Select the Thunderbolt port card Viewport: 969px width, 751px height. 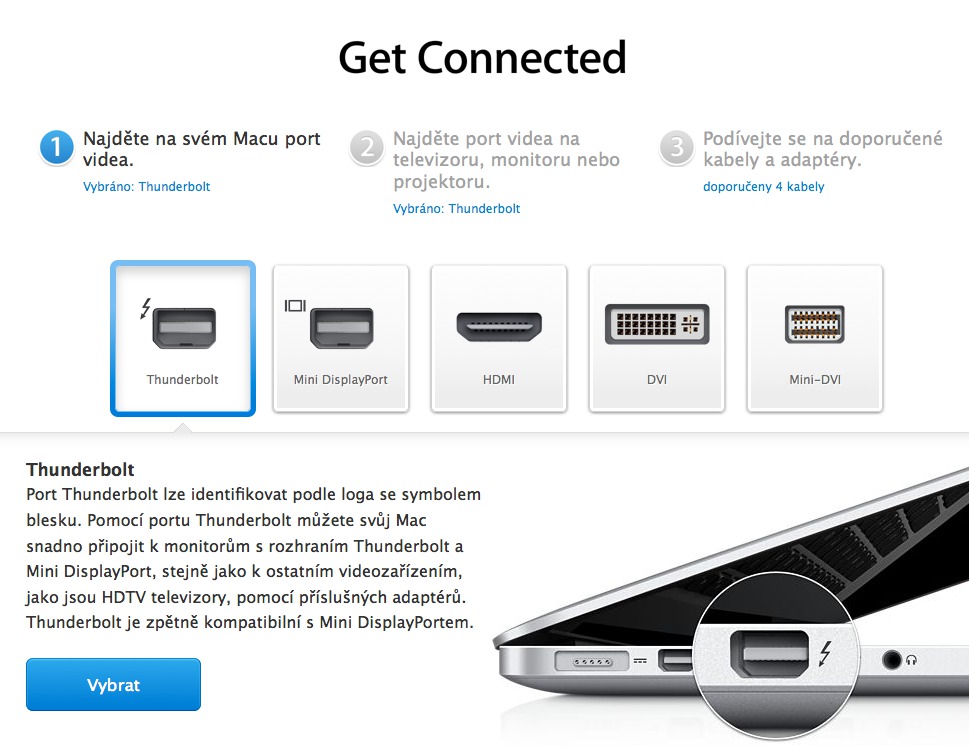tap(183, 338)
